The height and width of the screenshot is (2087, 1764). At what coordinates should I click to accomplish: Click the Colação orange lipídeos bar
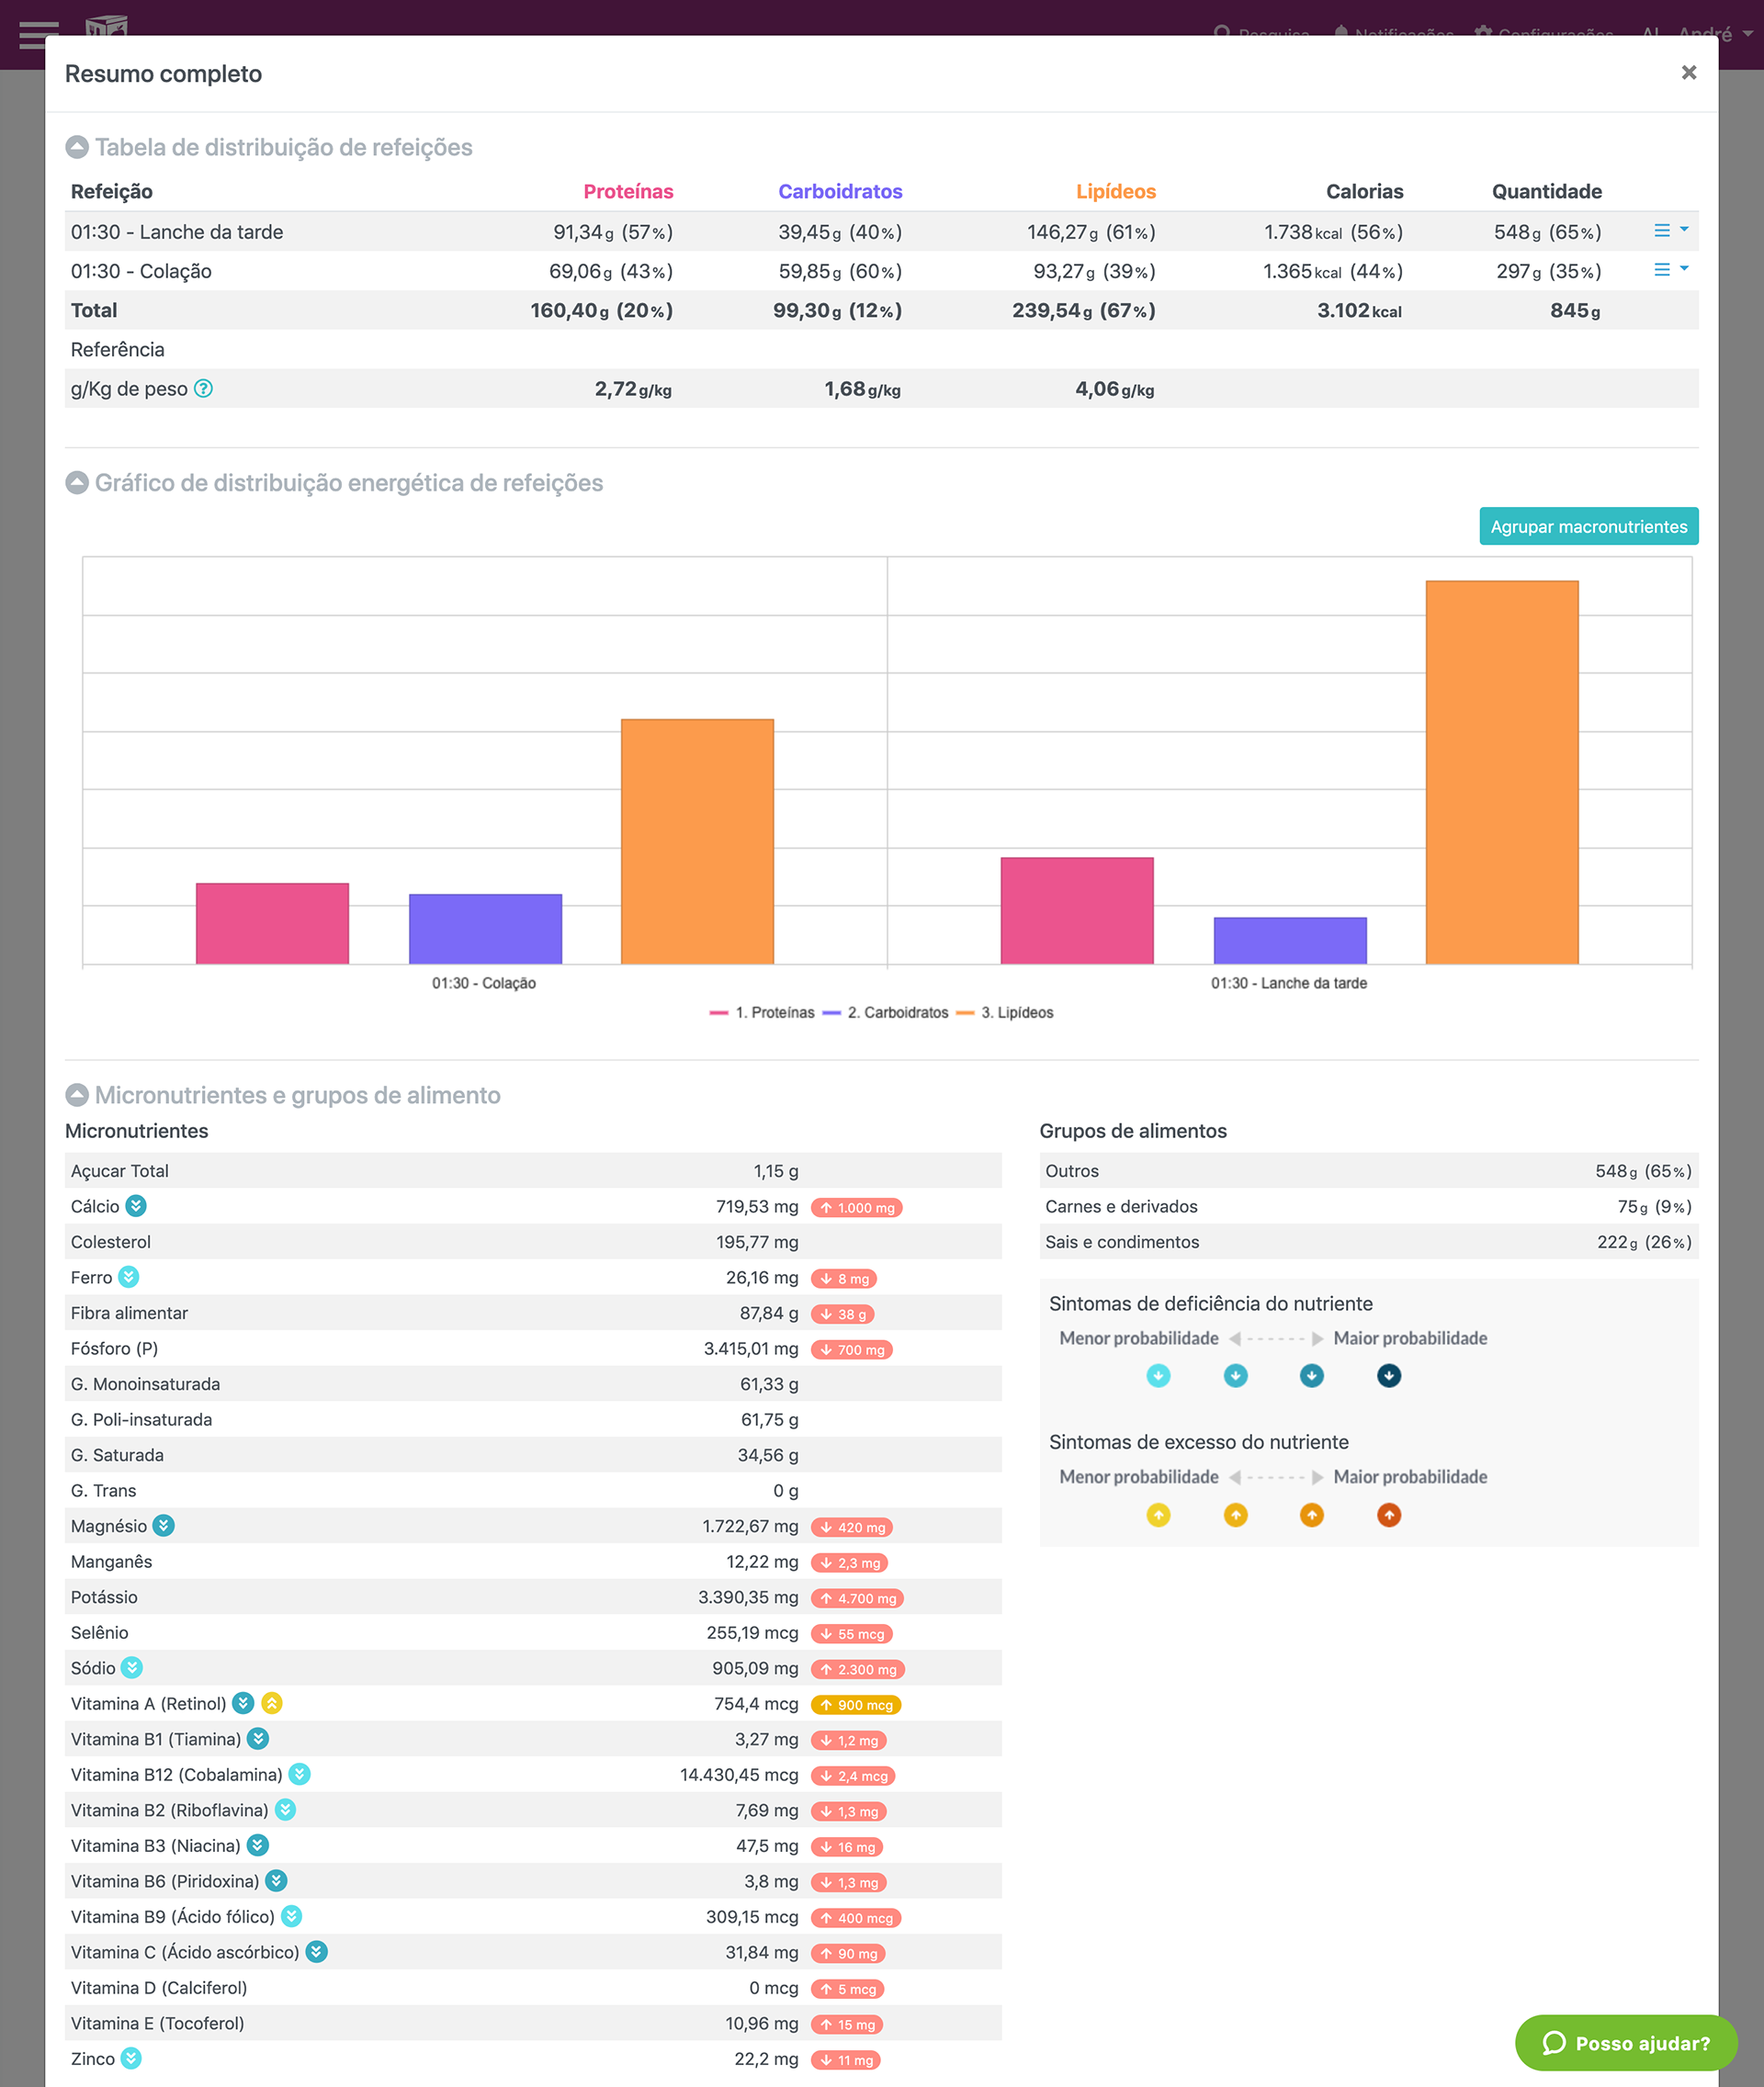(697, 841)
